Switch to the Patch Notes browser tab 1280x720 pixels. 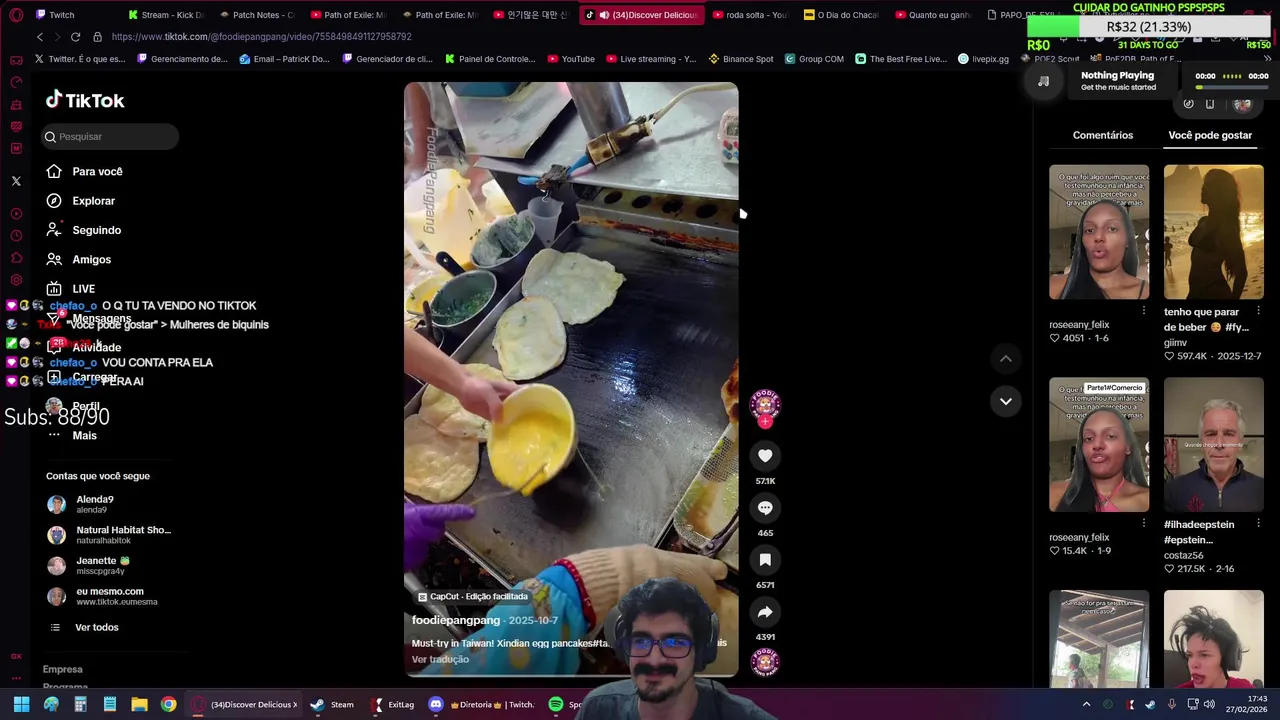click(x=256, y=15)
